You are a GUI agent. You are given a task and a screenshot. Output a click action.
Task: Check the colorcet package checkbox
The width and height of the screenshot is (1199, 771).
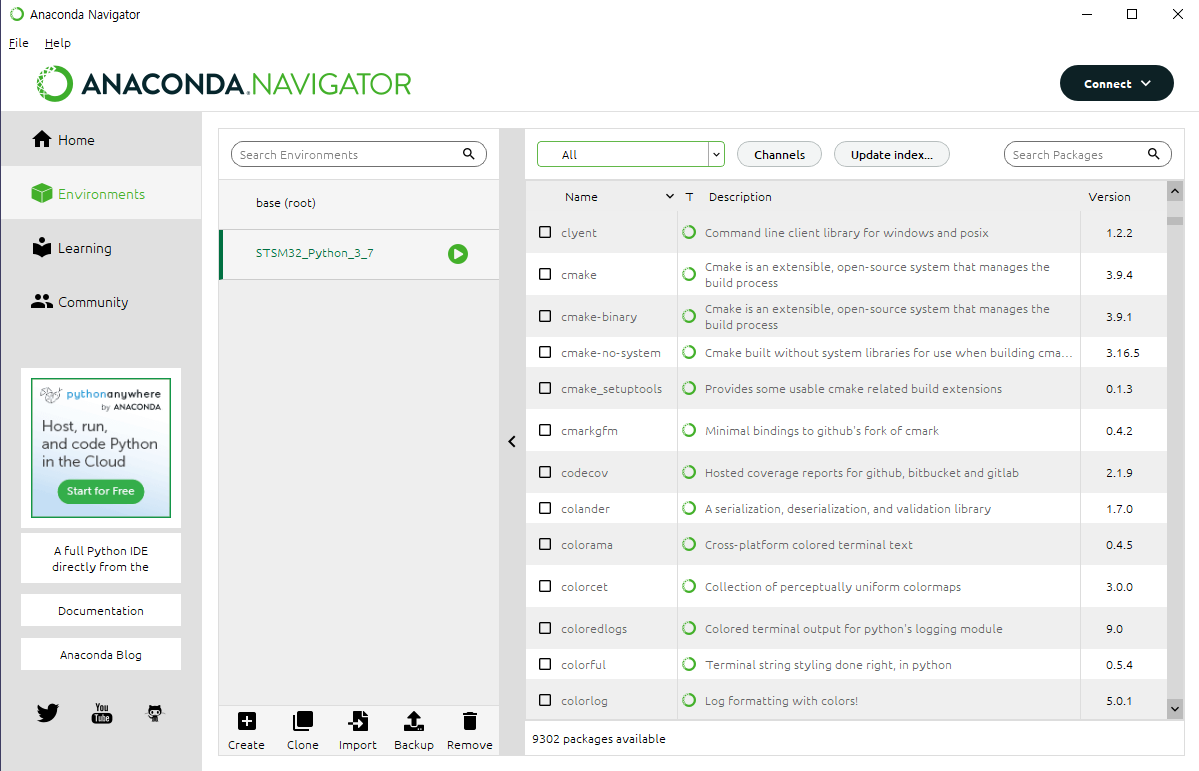tap(544, 586)
